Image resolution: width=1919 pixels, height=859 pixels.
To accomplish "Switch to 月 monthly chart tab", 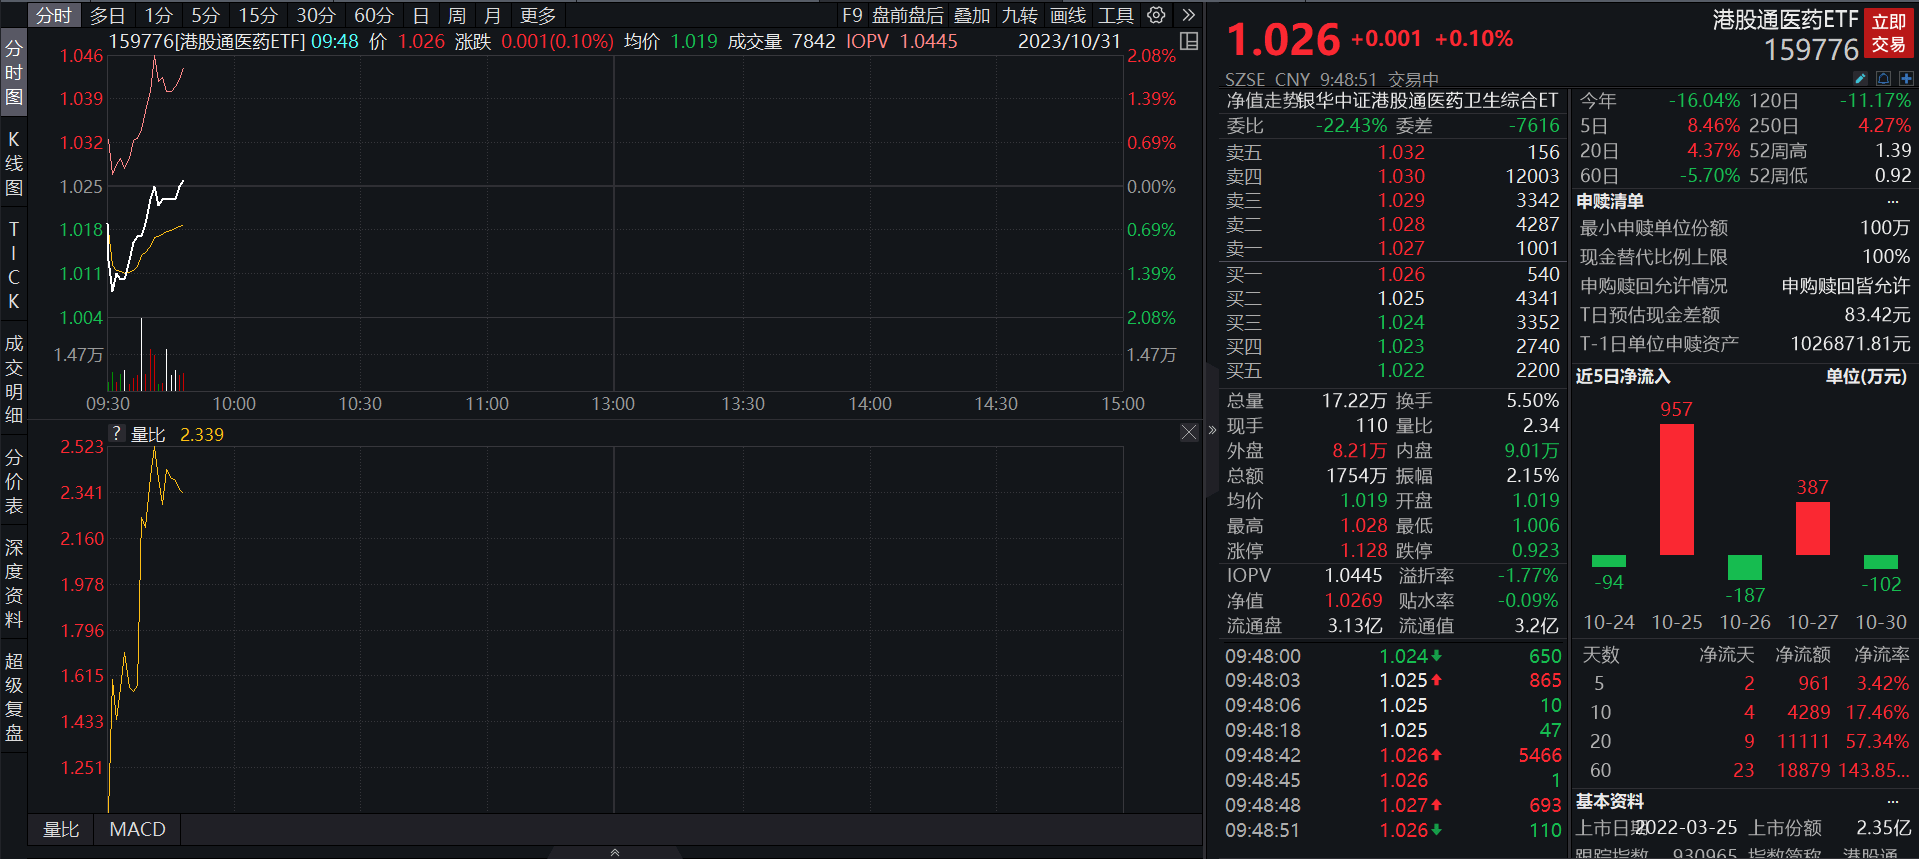I will [x=492, y=15].
